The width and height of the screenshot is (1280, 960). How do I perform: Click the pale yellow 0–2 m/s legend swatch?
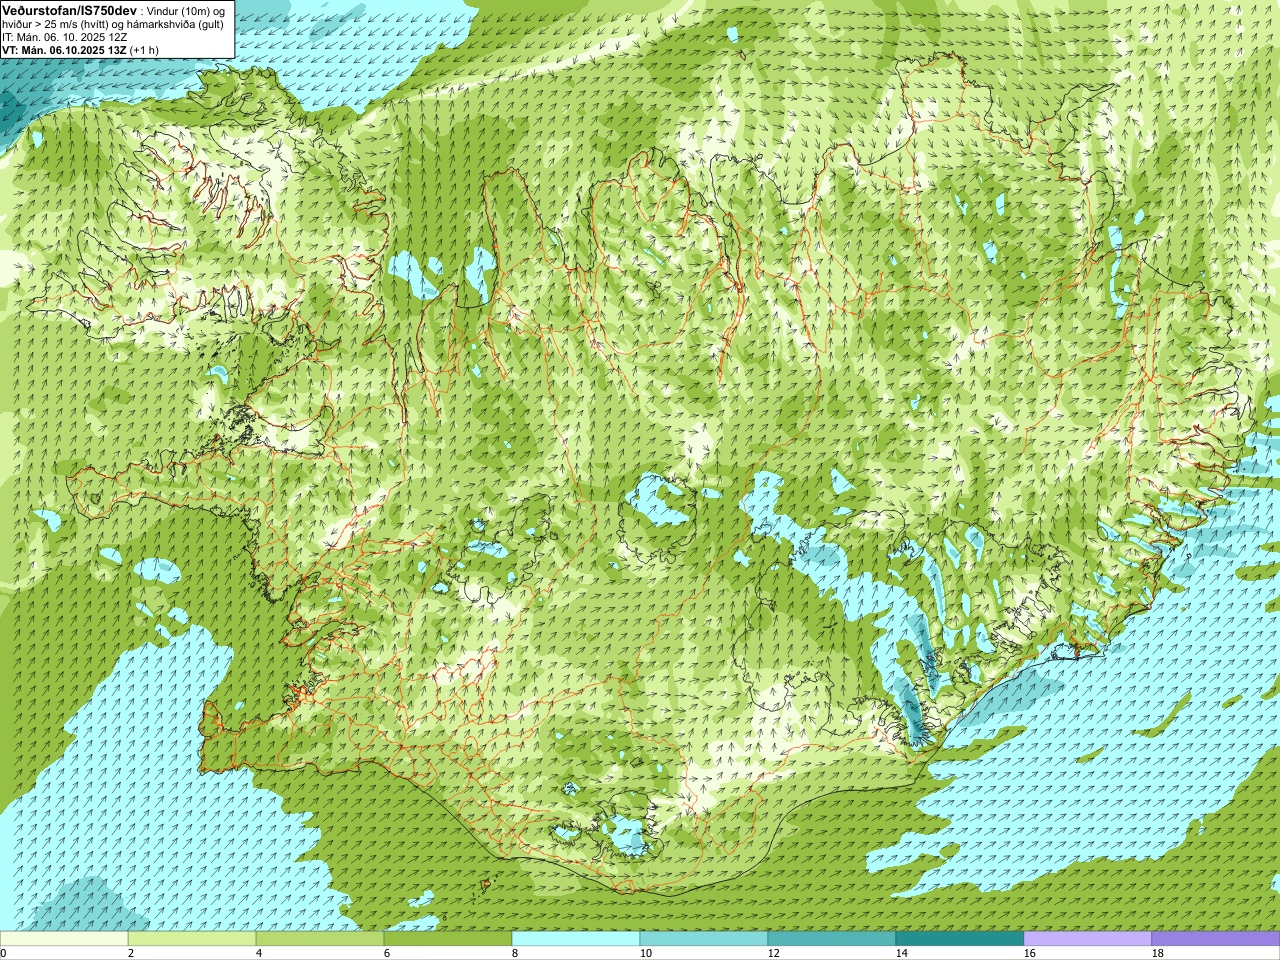(x=64, y=939)
